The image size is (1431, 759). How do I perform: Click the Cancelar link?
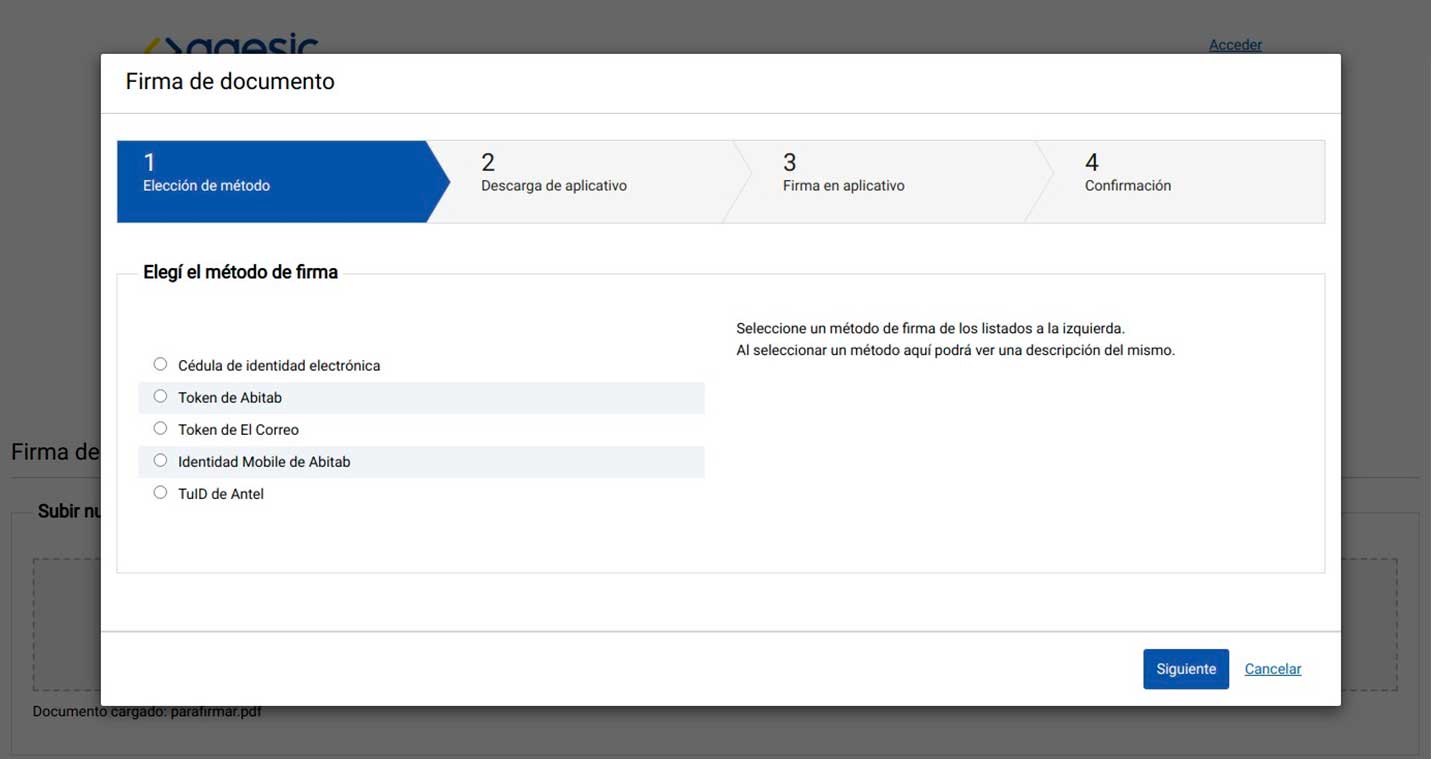coord(1272,669)
